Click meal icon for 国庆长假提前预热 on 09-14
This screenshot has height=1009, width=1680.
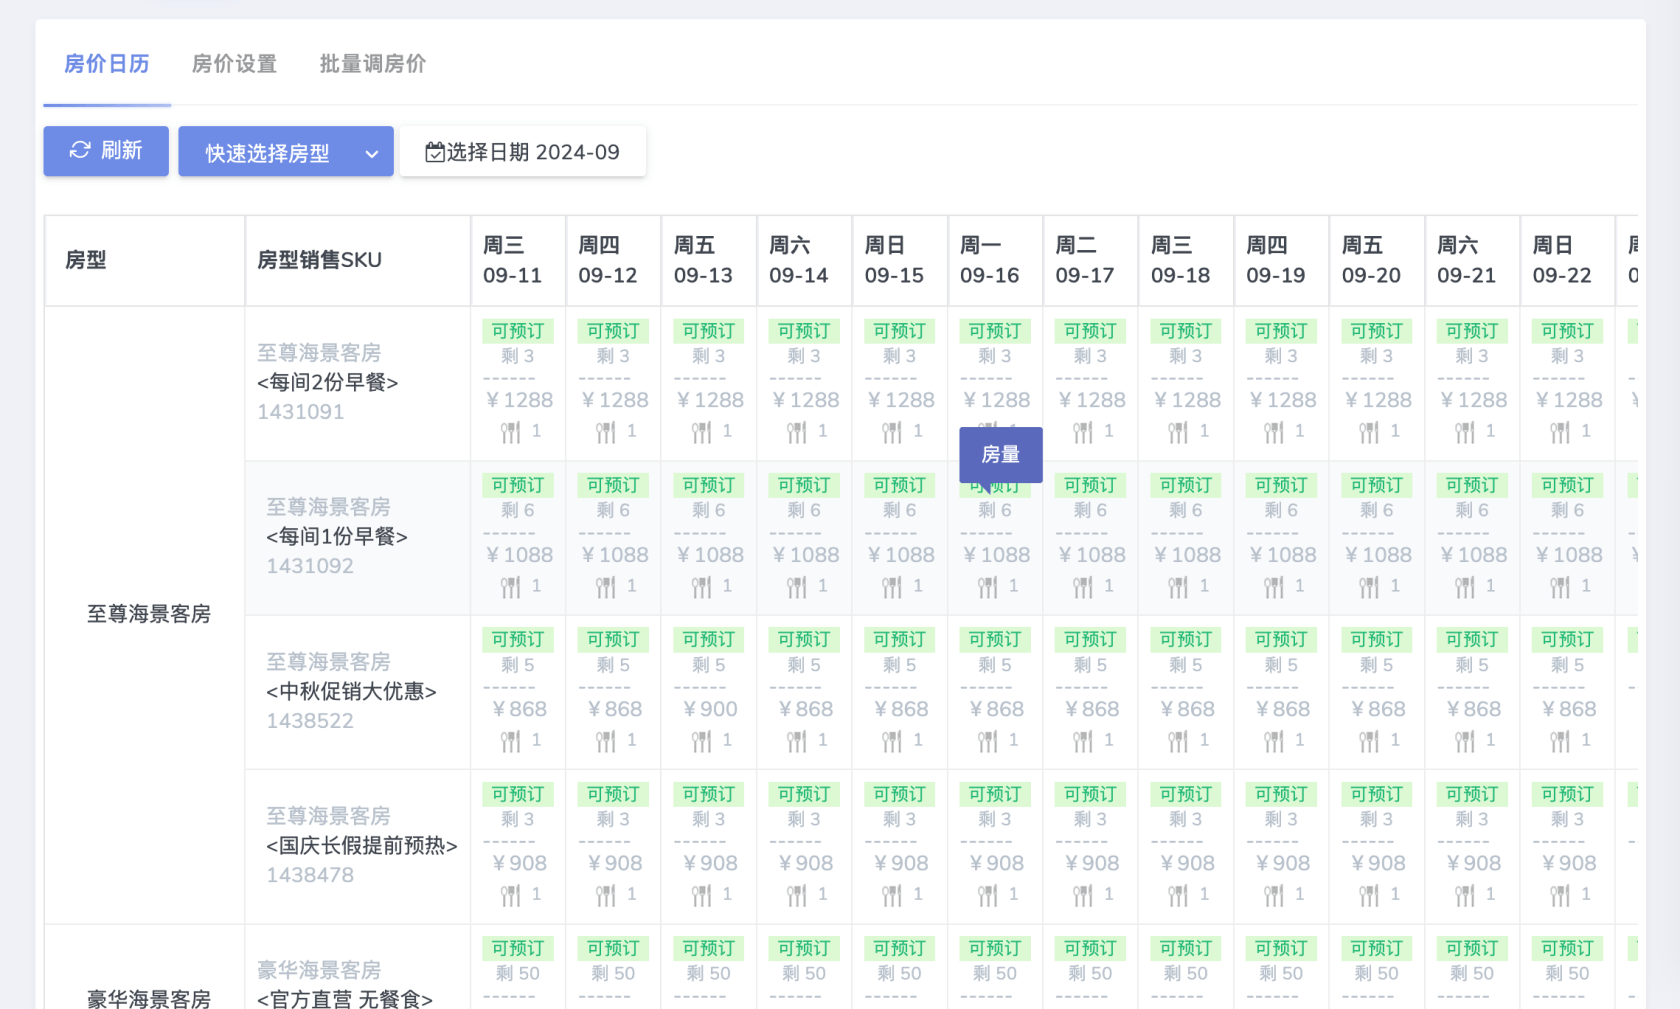(x=797, y=896)
